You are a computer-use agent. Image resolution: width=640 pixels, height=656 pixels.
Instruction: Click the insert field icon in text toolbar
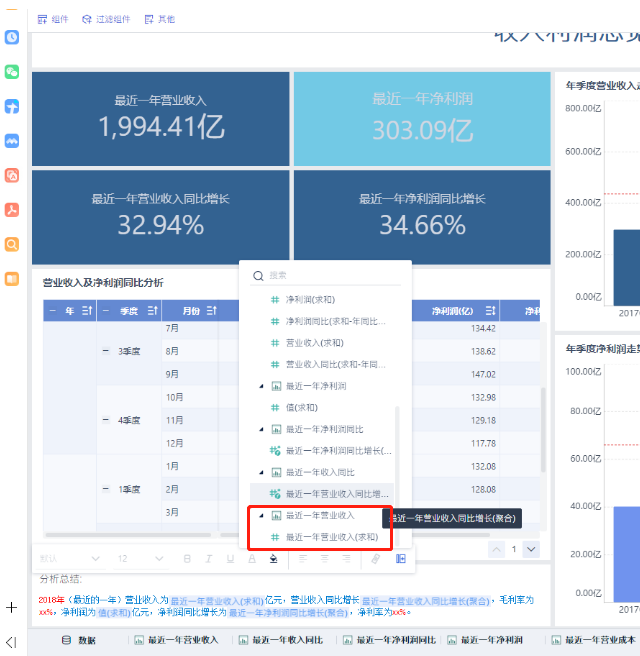(401, 559)
